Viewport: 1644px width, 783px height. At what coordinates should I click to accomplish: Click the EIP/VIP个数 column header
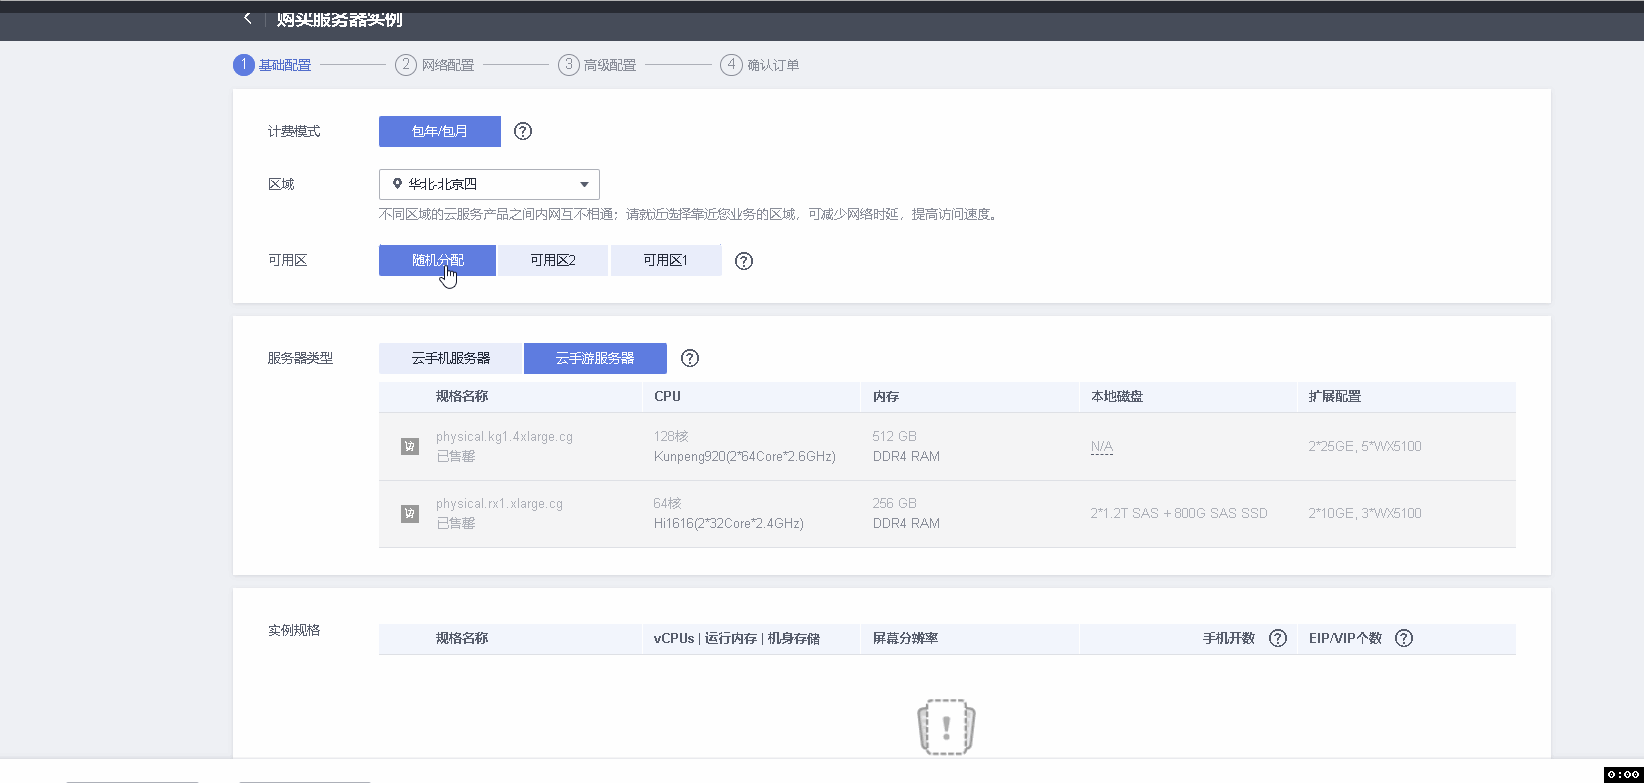(x=1345, y=638)
